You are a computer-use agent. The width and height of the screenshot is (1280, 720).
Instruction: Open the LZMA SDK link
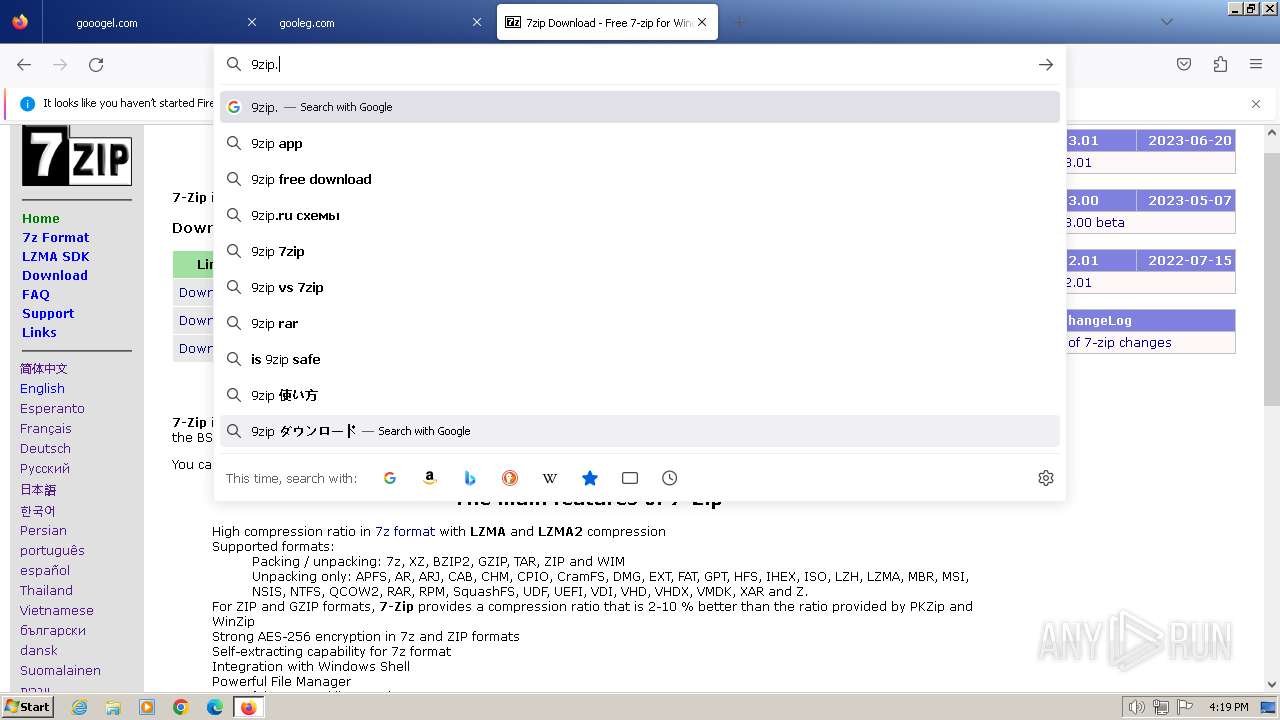tap(56, 256)
